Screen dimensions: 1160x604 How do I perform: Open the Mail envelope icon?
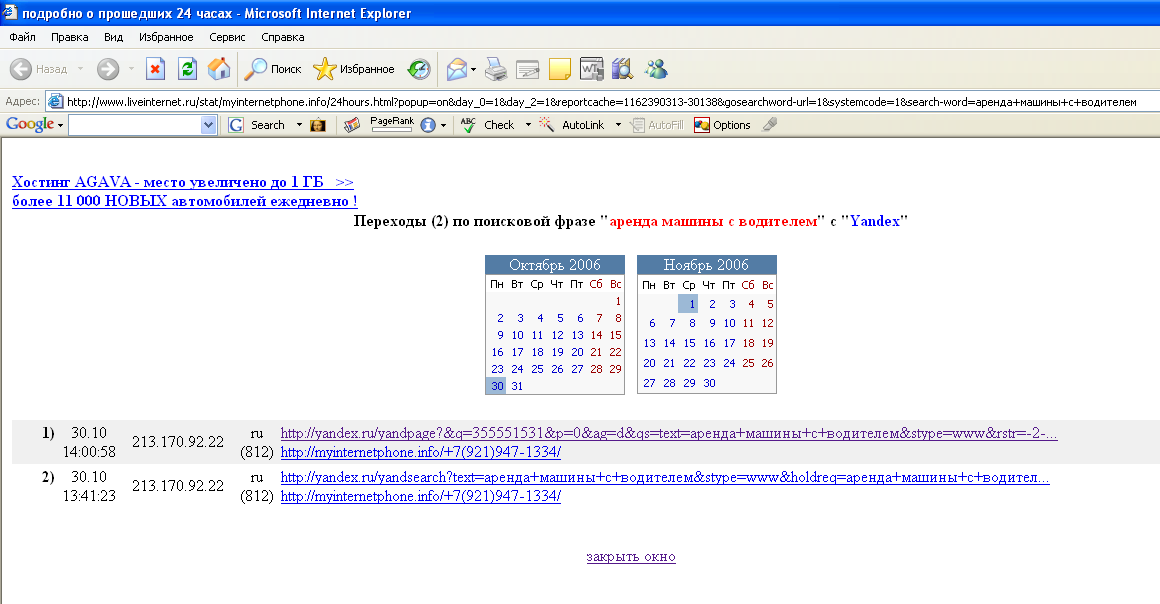[x=457, y=69]
